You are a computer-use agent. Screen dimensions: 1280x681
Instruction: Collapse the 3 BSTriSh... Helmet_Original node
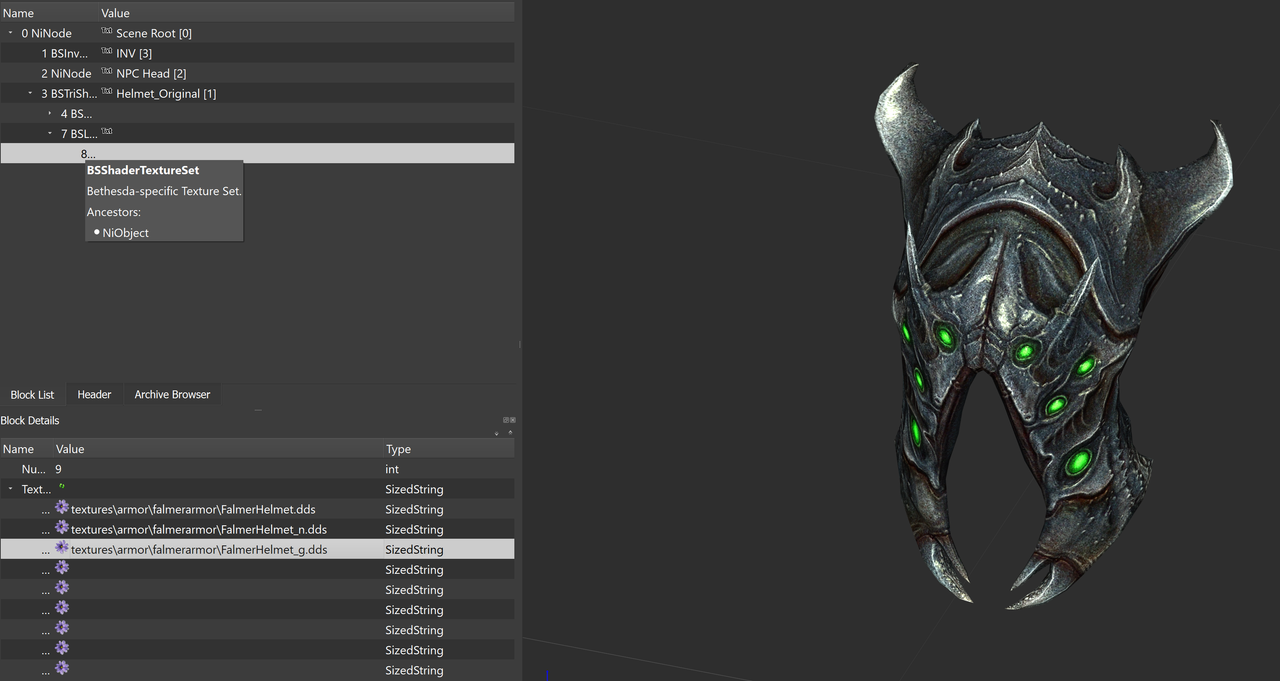pyautogui.click(x=31, y=93)
